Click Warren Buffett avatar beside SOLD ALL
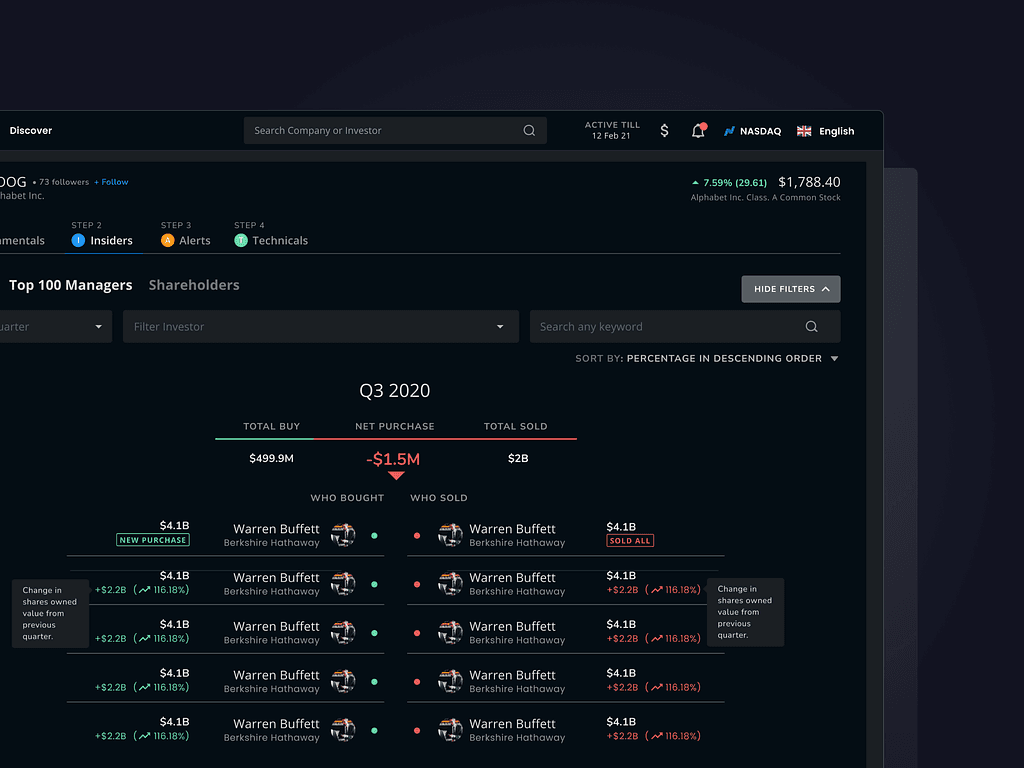This screenshot has height=768, width=1024. 450,535
